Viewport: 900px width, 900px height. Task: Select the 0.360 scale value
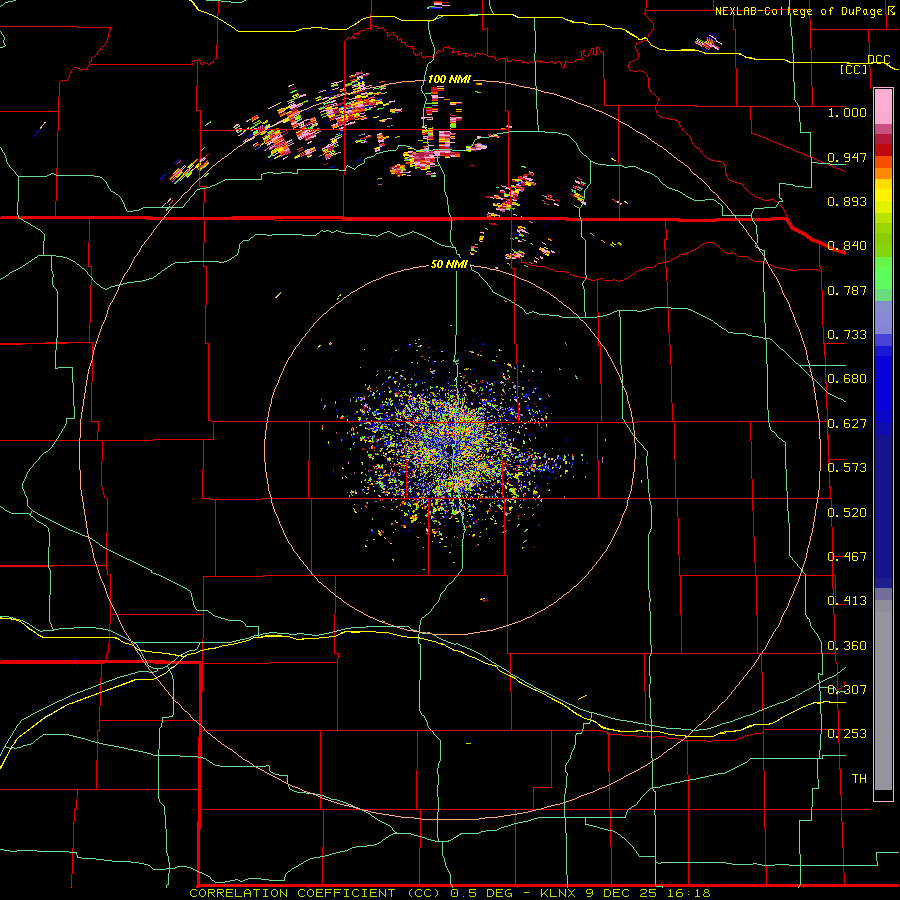tap(847, 646)
